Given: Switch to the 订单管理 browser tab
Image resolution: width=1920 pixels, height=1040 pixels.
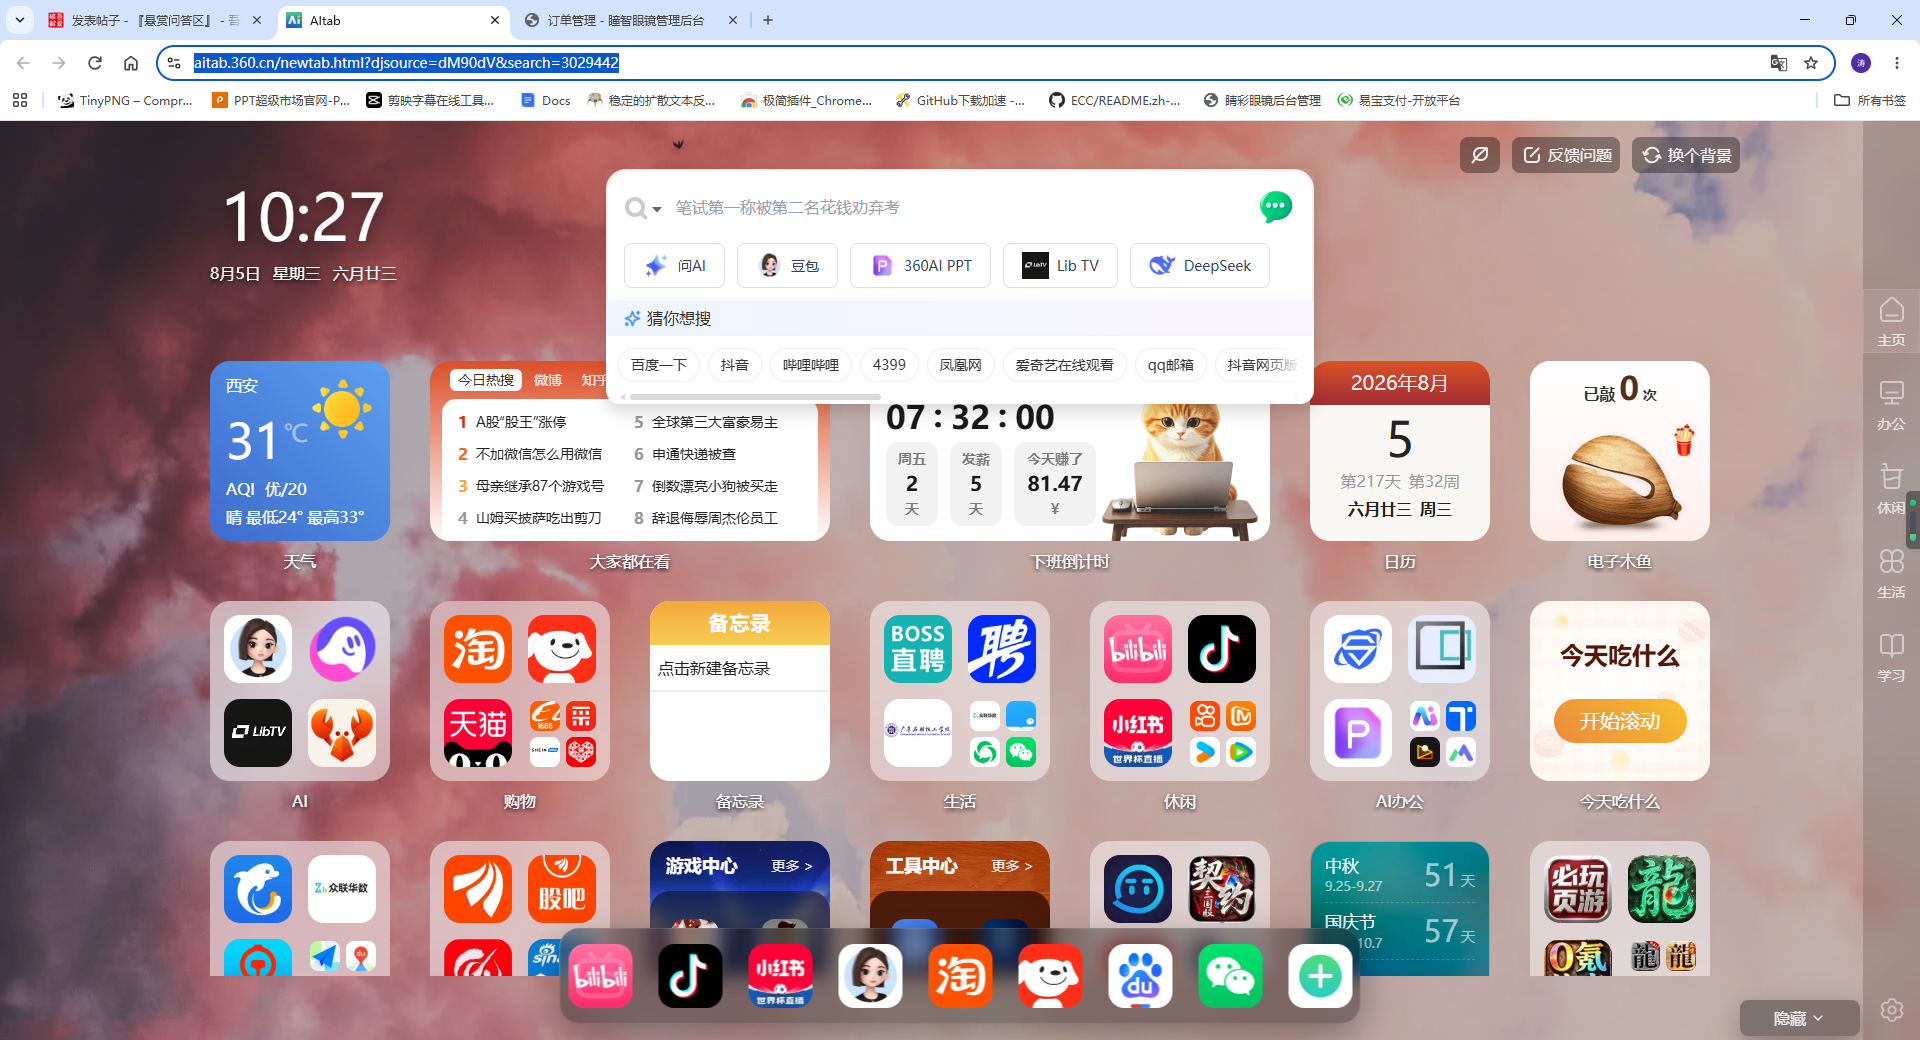Looking at the screenshot, I should pyautogui.click(x=632, y=20).
